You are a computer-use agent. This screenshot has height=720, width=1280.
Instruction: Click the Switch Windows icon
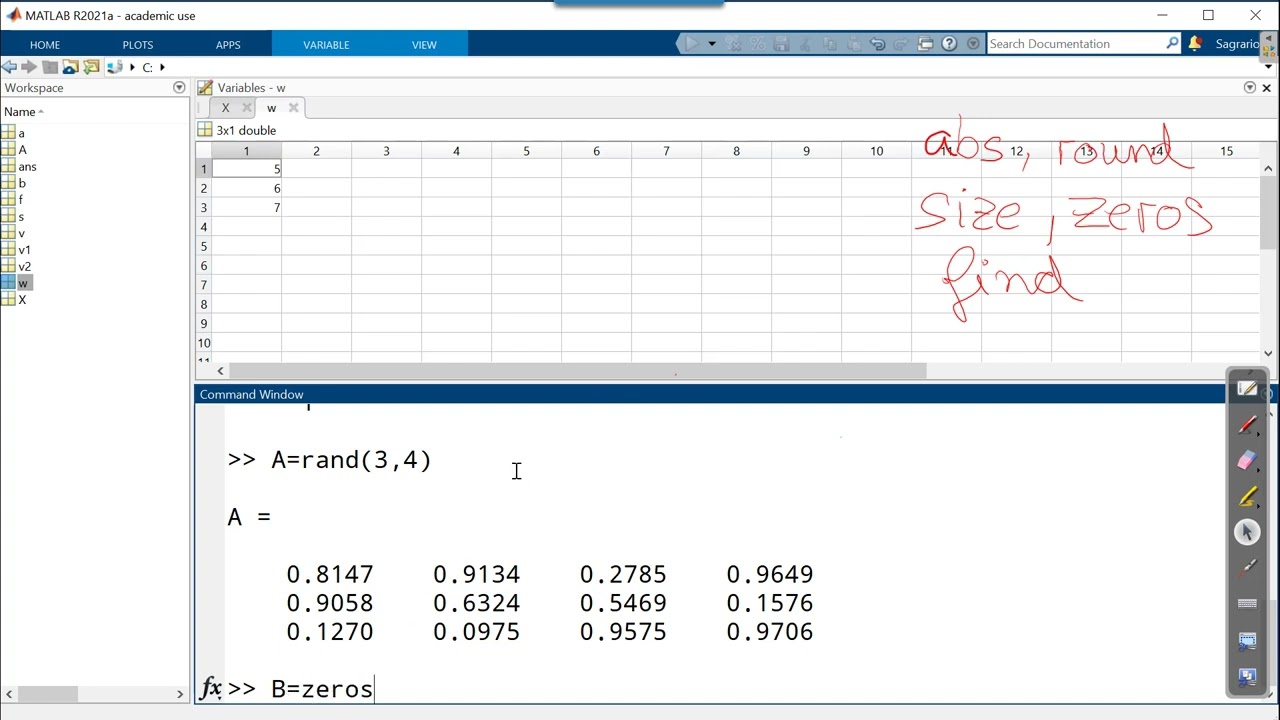(x=925, y=44)
